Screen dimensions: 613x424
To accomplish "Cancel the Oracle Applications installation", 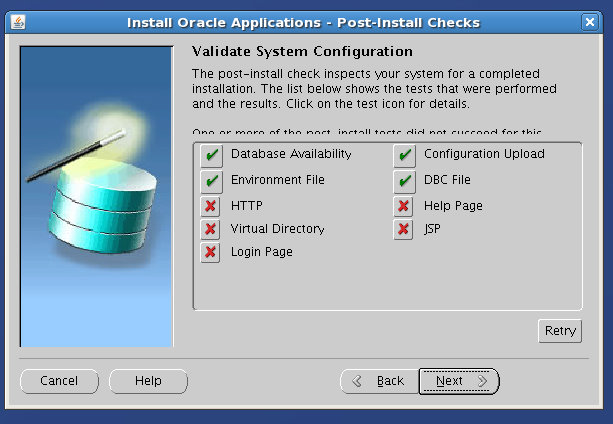I will click(x=59, y=381).
